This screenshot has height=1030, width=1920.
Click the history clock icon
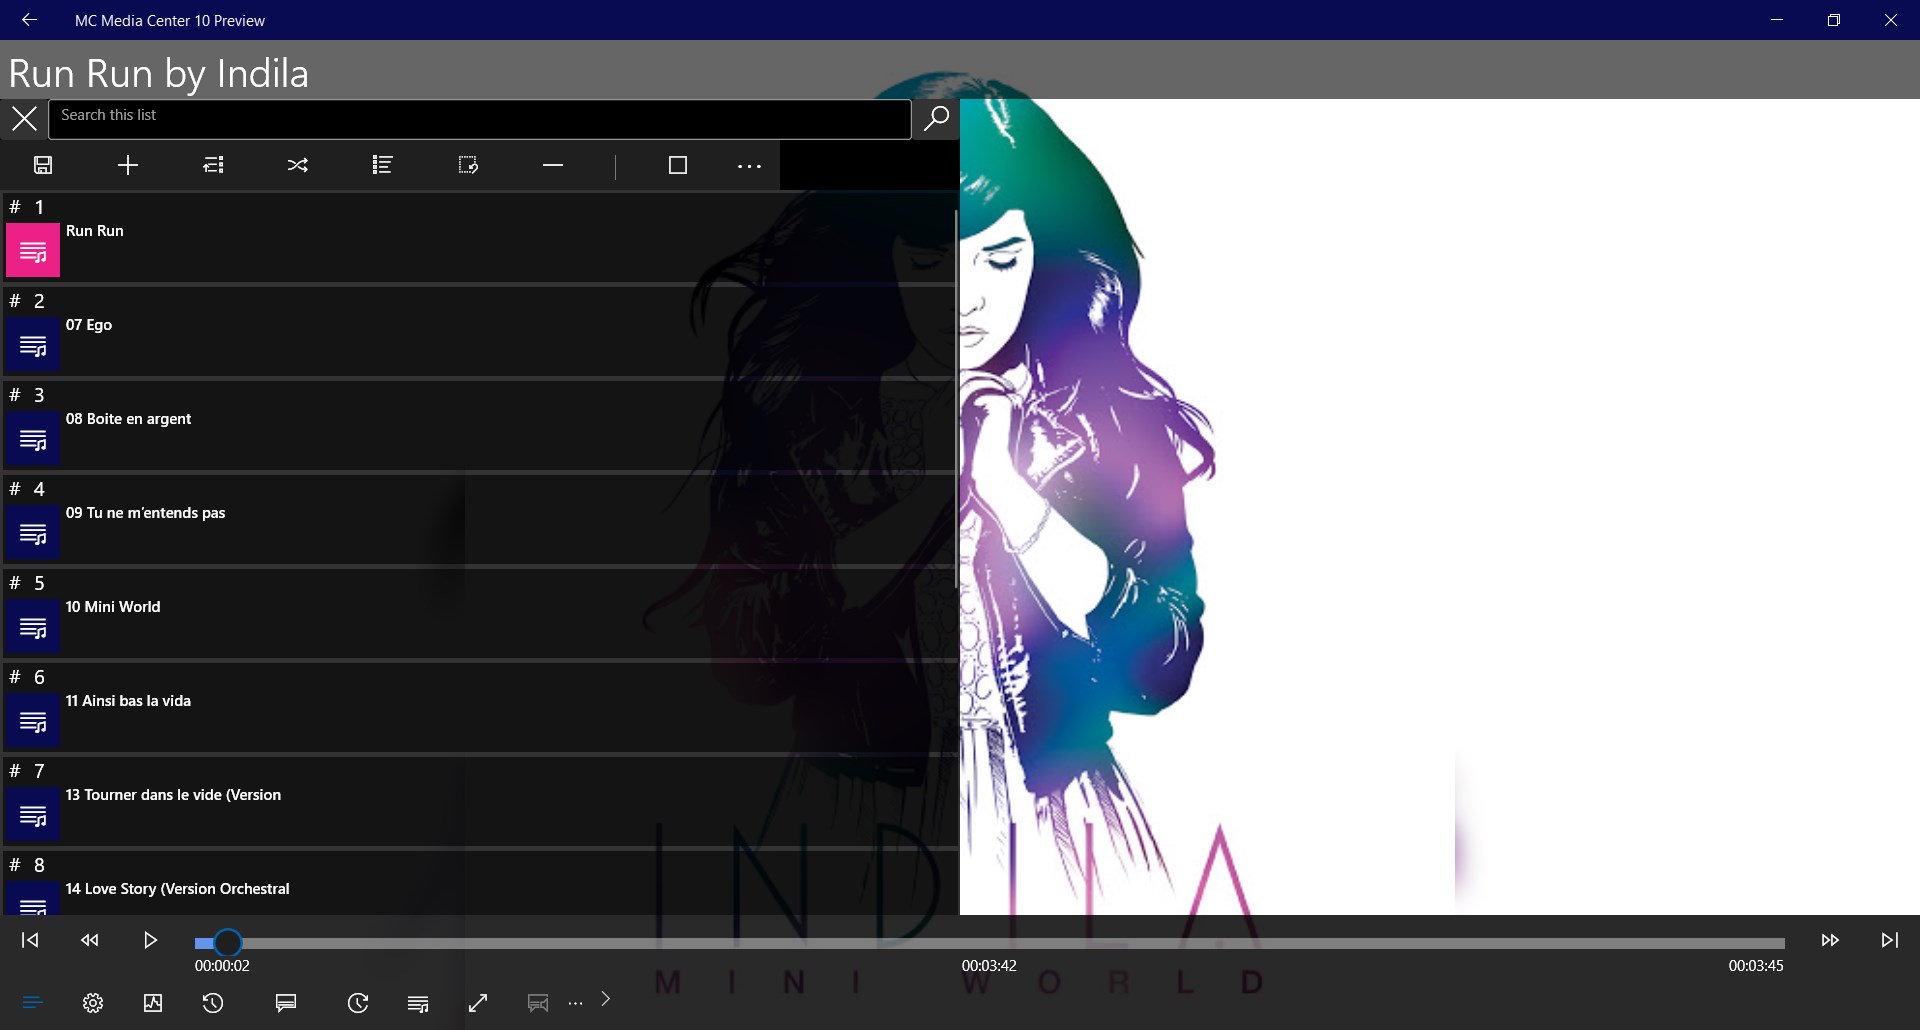[213, 1003]
